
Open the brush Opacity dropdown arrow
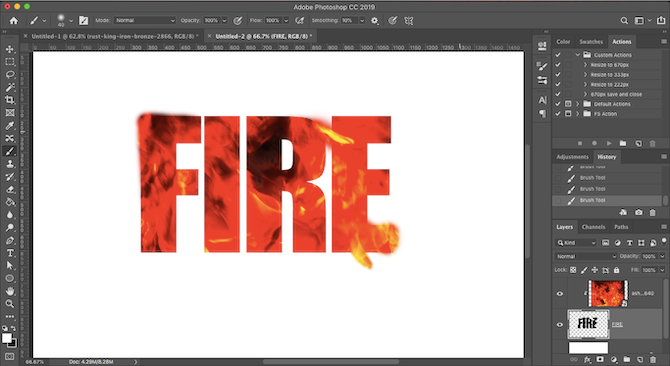pyautogui.click(x=224, y=20)
